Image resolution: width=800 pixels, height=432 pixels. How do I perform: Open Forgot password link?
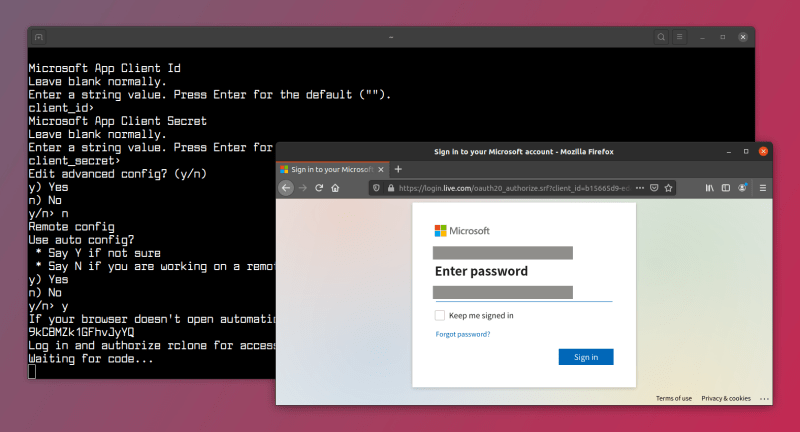[x=463, y=334]
